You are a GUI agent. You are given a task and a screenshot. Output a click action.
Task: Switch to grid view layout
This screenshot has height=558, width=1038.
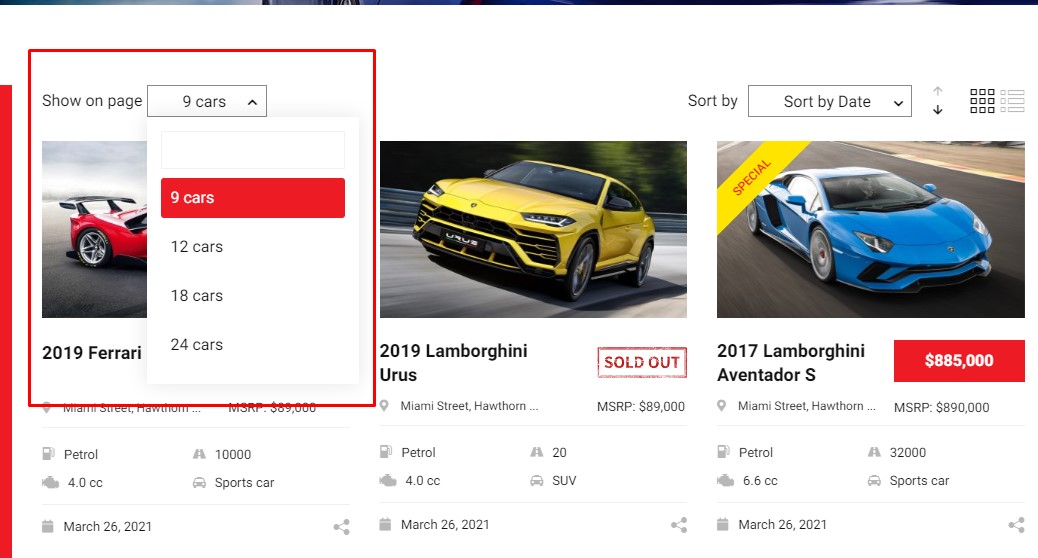pyautogui.click(x=982, y=101)
